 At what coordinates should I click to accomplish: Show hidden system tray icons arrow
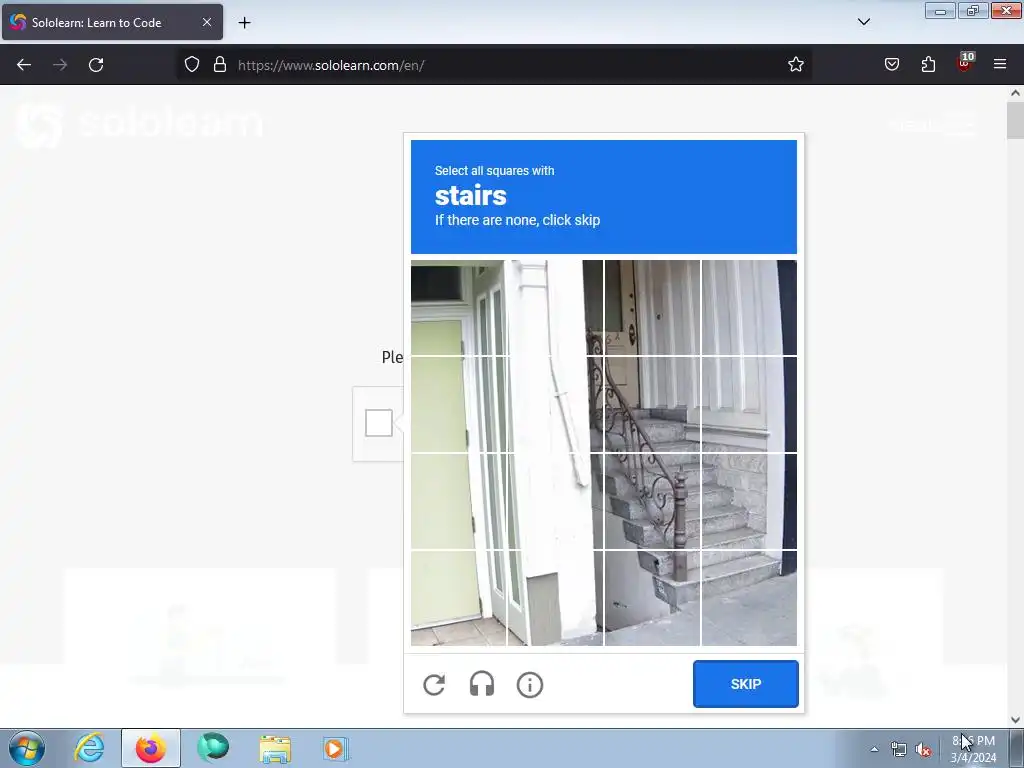(x=874, y=749)
